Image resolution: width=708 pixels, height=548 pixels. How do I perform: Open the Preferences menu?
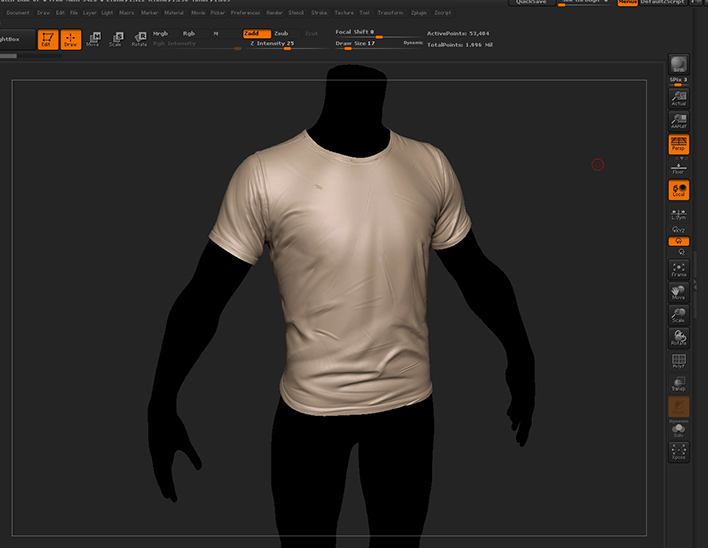pos(245,13)
